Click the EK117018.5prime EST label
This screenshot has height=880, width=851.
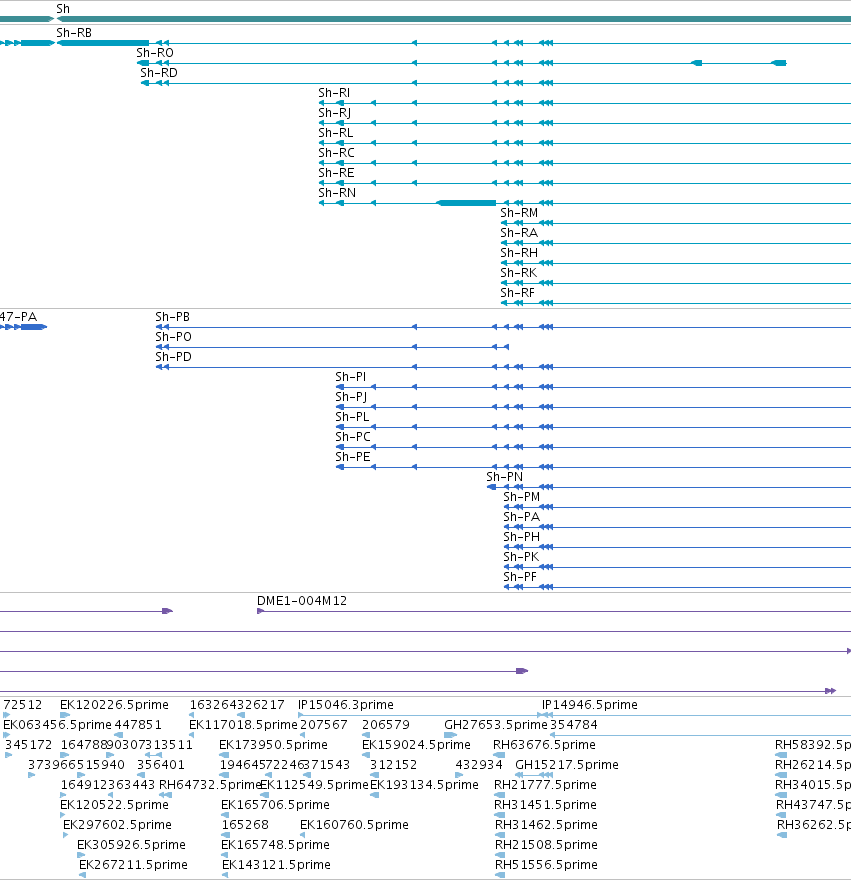pos(243,725)
